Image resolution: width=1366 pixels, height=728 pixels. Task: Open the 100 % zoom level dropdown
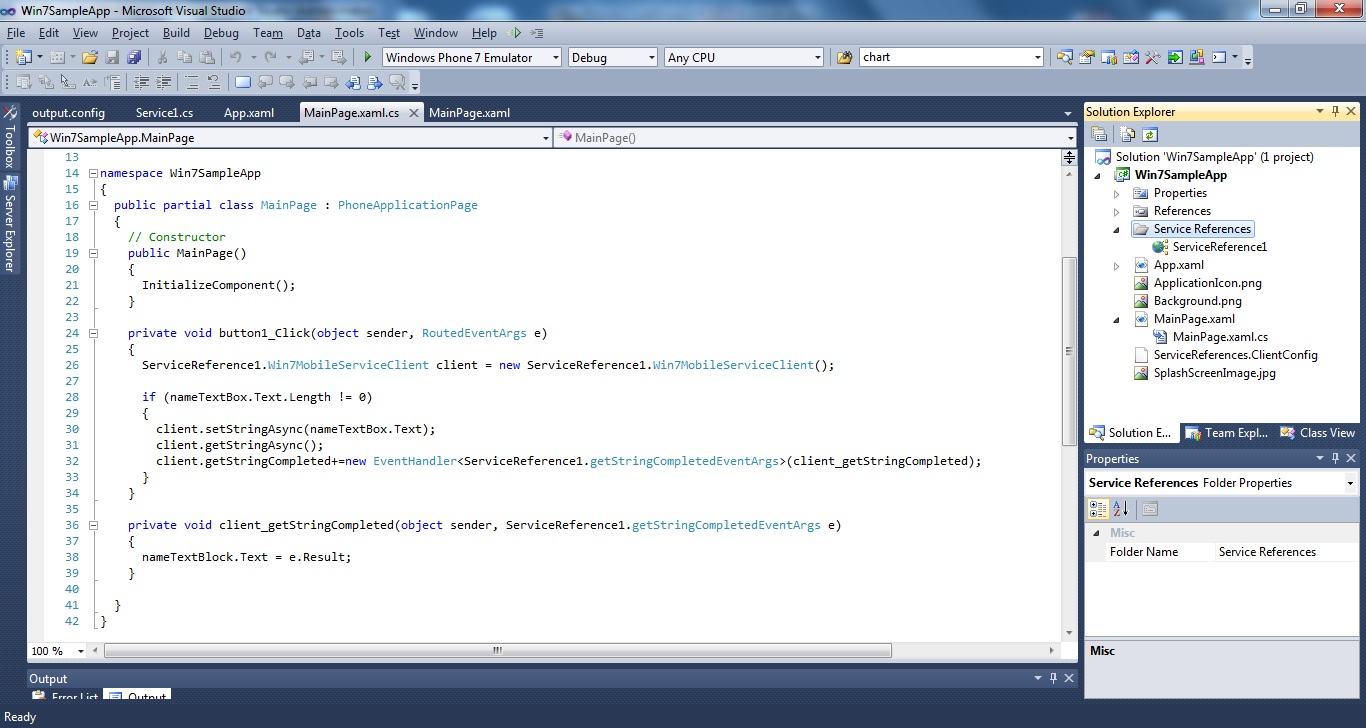point(82,651)
